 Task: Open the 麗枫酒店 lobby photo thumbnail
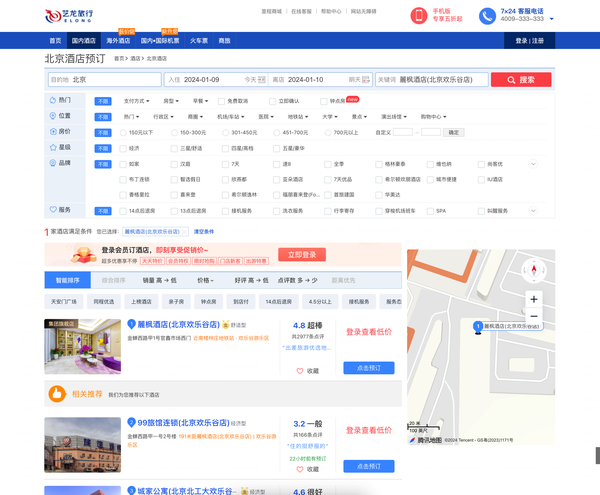[83, 346]
